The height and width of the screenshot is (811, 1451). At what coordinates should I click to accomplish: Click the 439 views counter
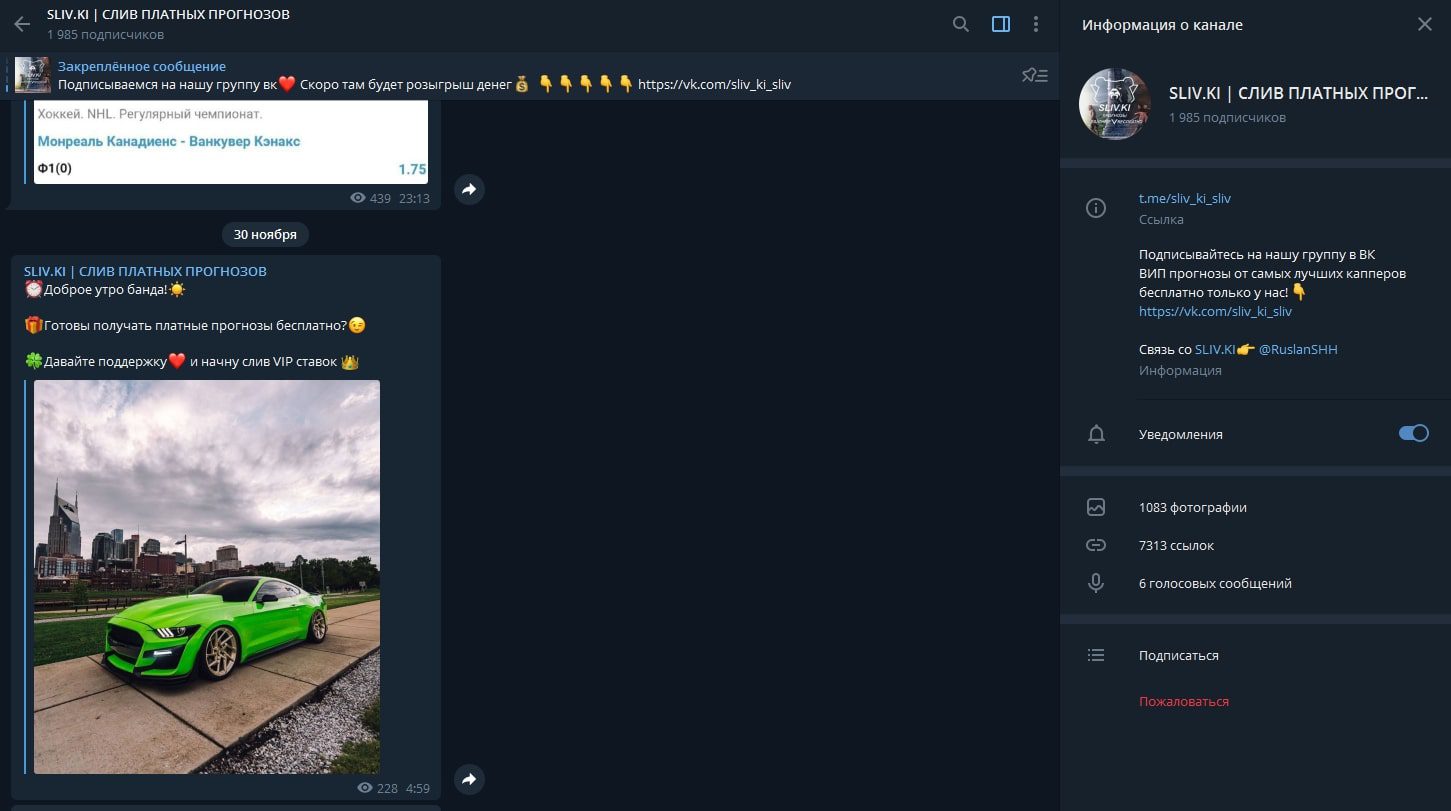click(x=371, y=198)
